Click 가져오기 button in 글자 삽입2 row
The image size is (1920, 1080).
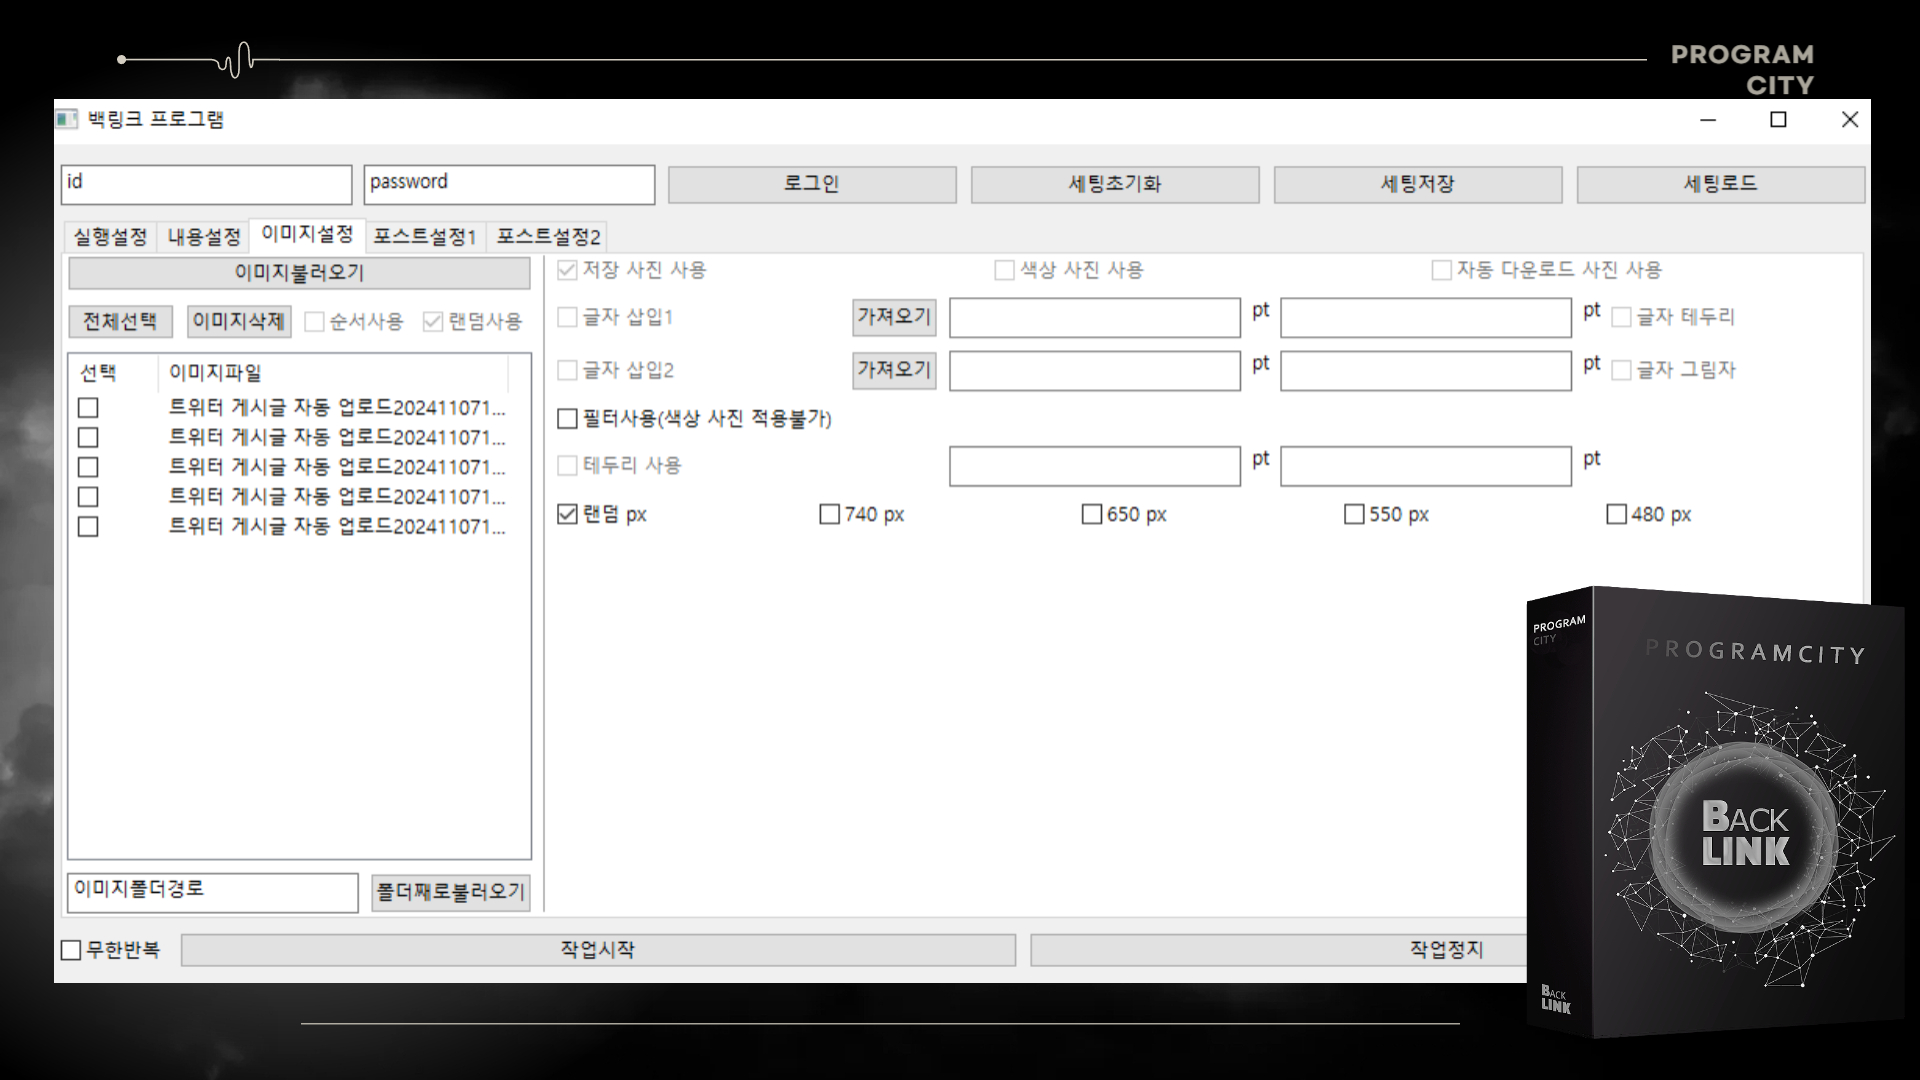click(x=894, y=370)
